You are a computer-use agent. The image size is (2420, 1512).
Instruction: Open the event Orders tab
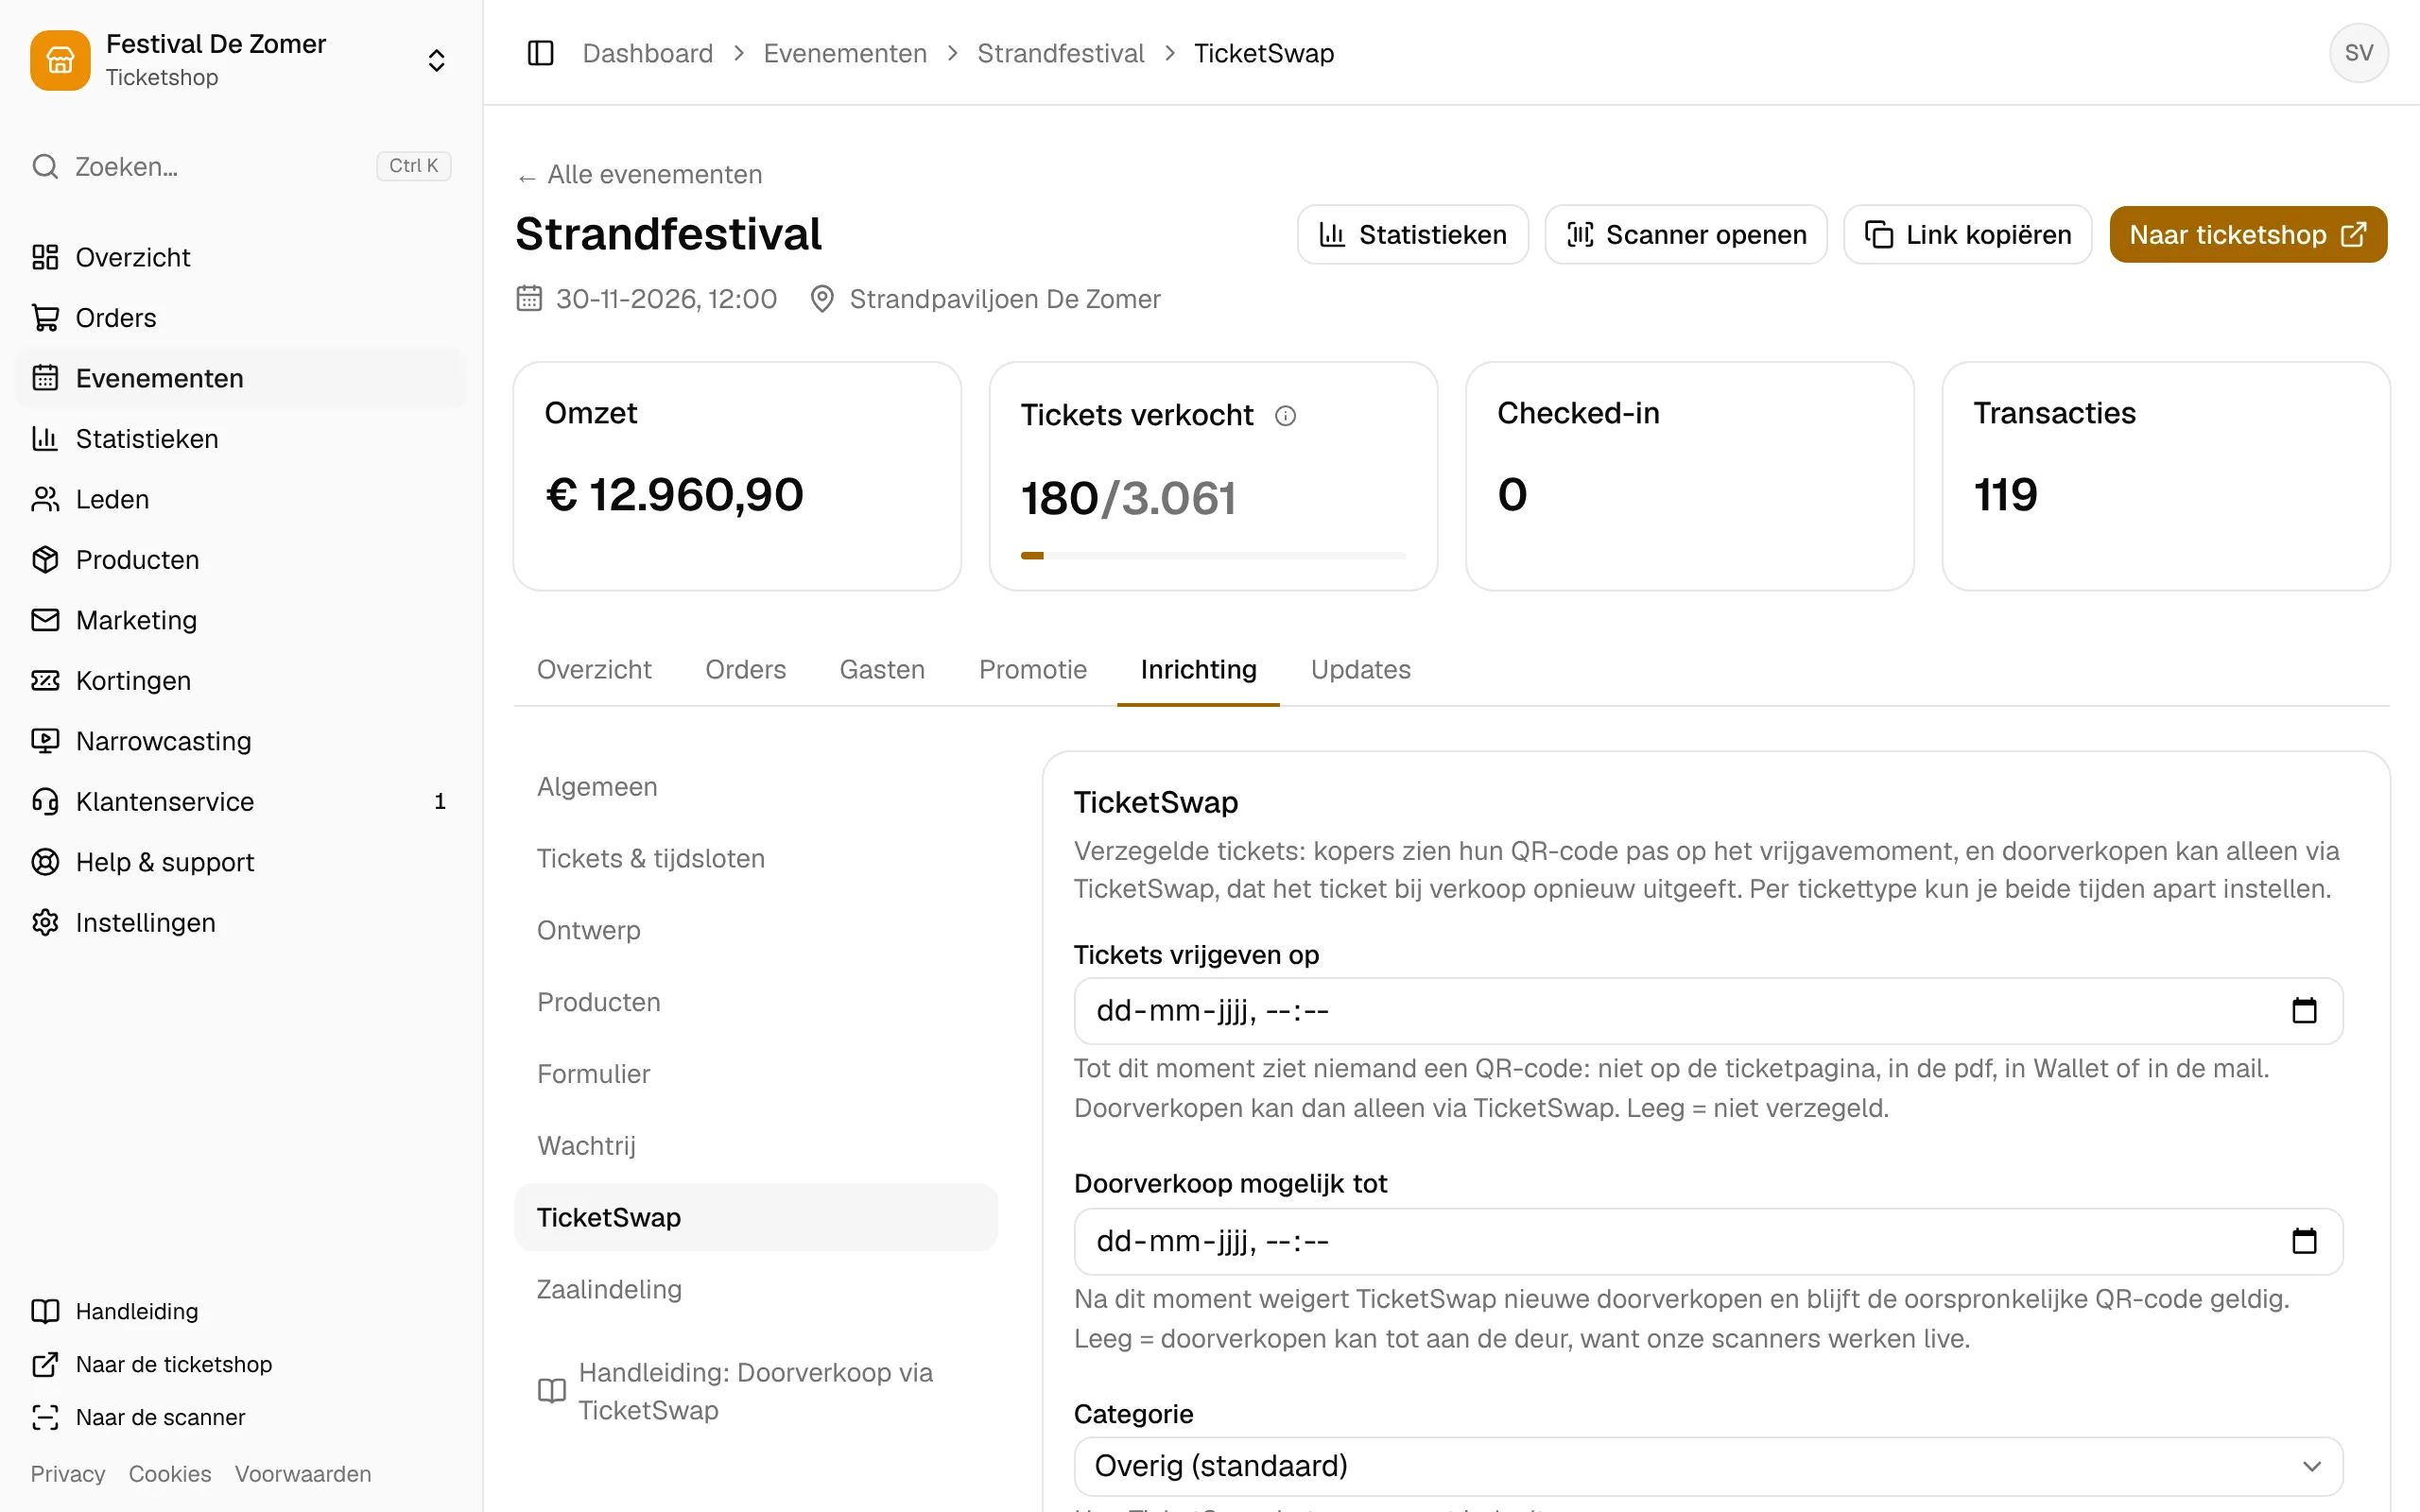[x=745, y=669]
